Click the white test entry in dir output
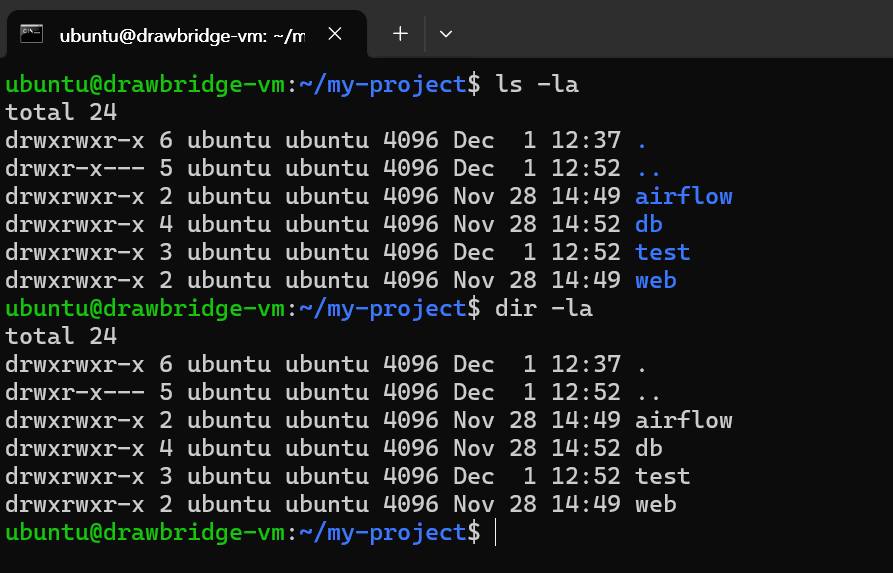The width and height of the screenshot is (893, 573). point(662,476)
